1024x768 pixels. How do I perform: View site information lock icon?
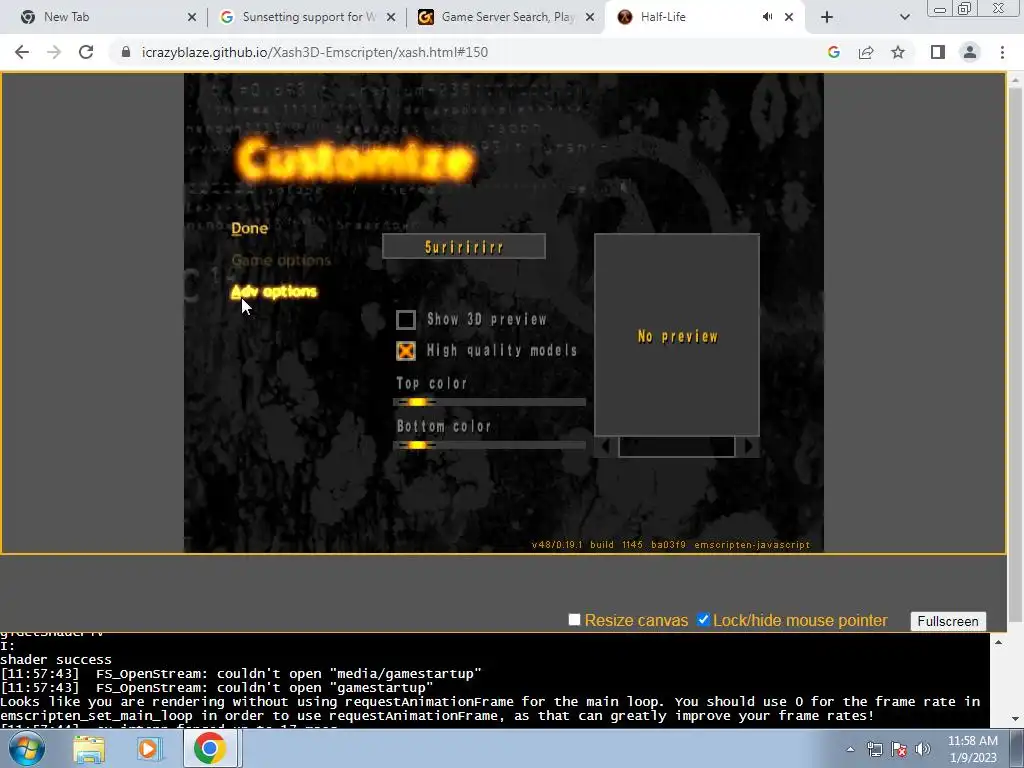(126, 52)
